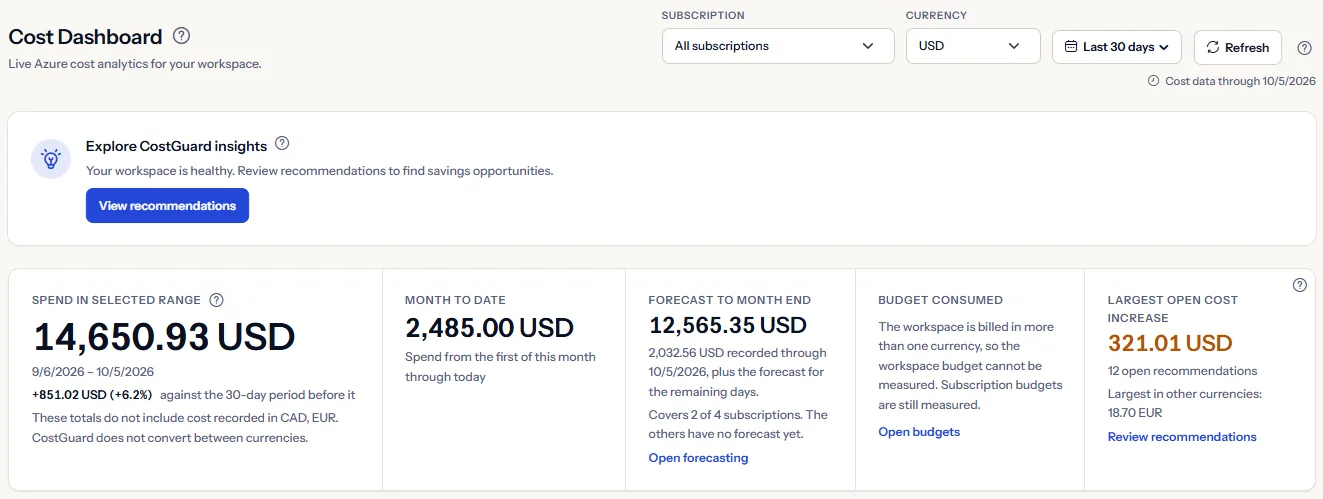Click the help icon in summary cards corner

pos(1300,285)
